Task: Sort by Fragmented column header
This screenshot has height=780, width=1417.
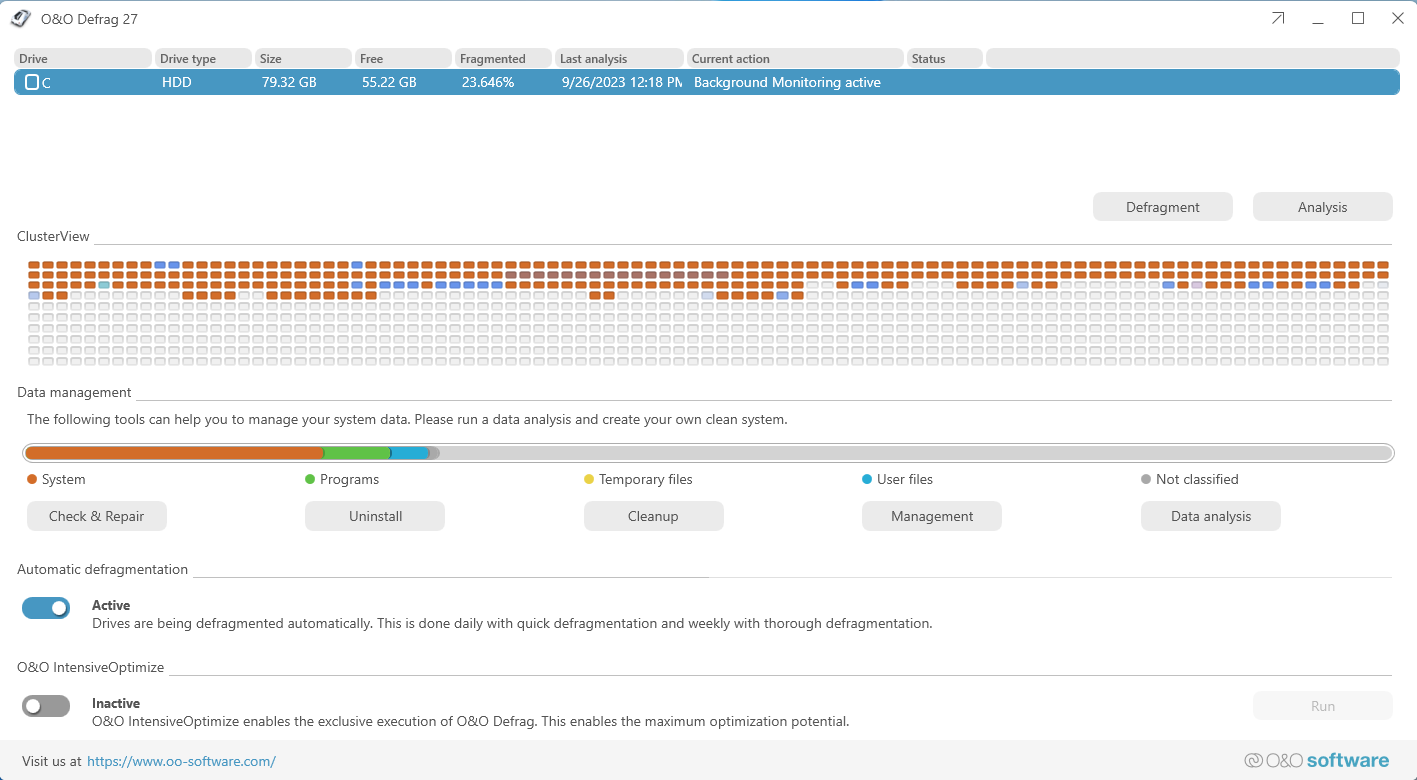Action: (x=504, y=59)
